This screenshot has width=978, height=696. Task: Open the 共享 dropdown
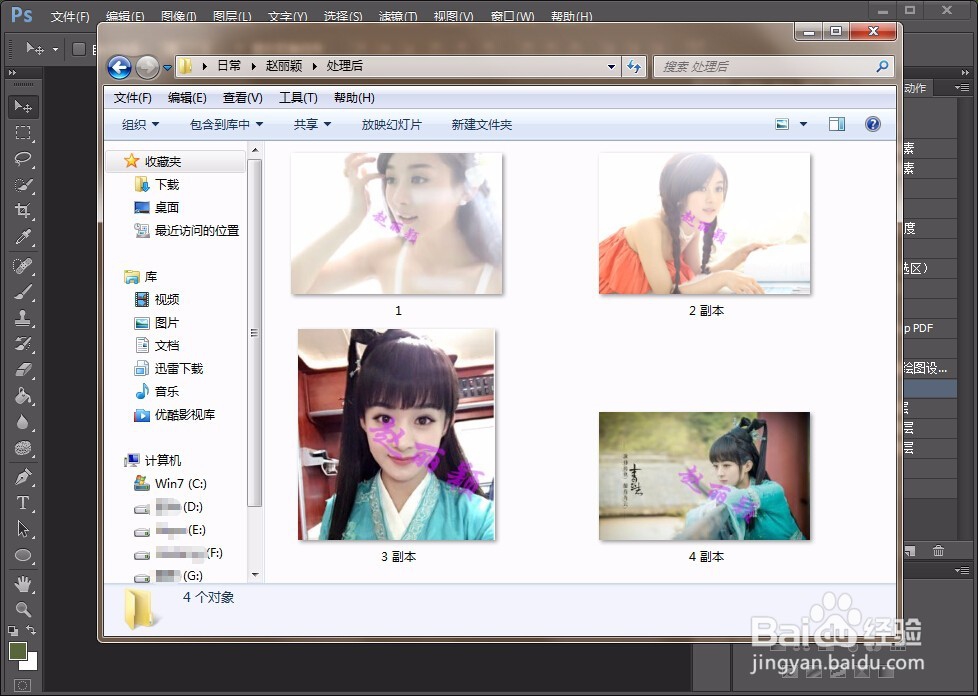point(312,125)
